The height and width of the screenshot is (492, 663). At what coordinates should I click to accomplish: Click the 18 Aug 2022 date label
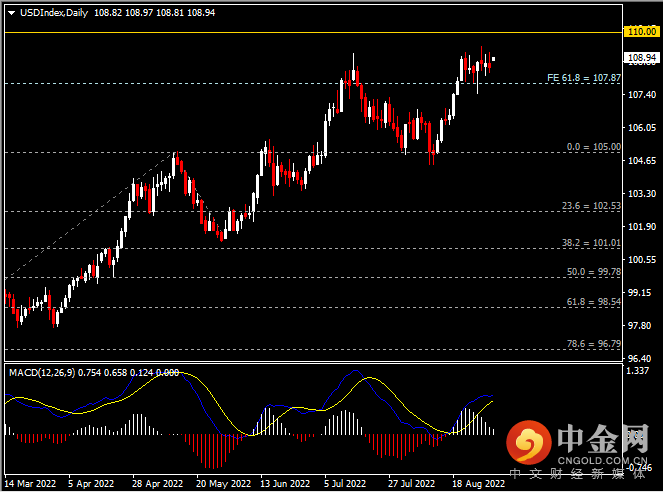(478, 484)
